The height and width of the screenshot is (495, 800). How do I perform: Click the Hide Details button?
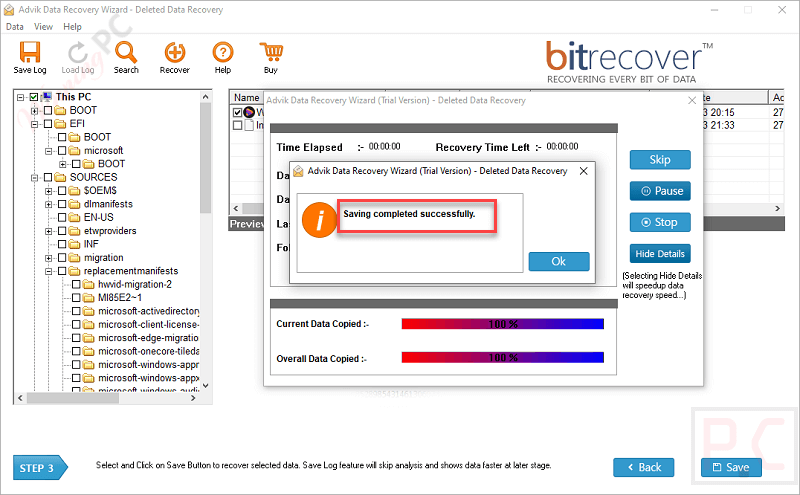pyautogui.click(x=660, y=254)
